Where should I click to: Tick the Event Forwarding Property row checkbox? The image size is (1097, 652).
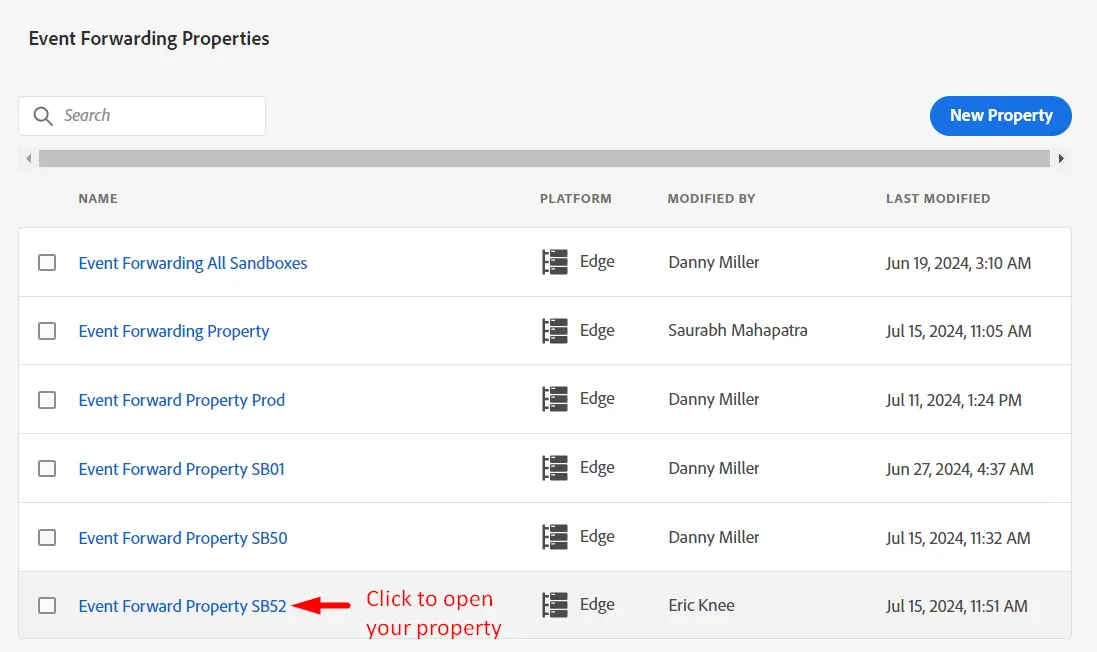tap(47, 331)
